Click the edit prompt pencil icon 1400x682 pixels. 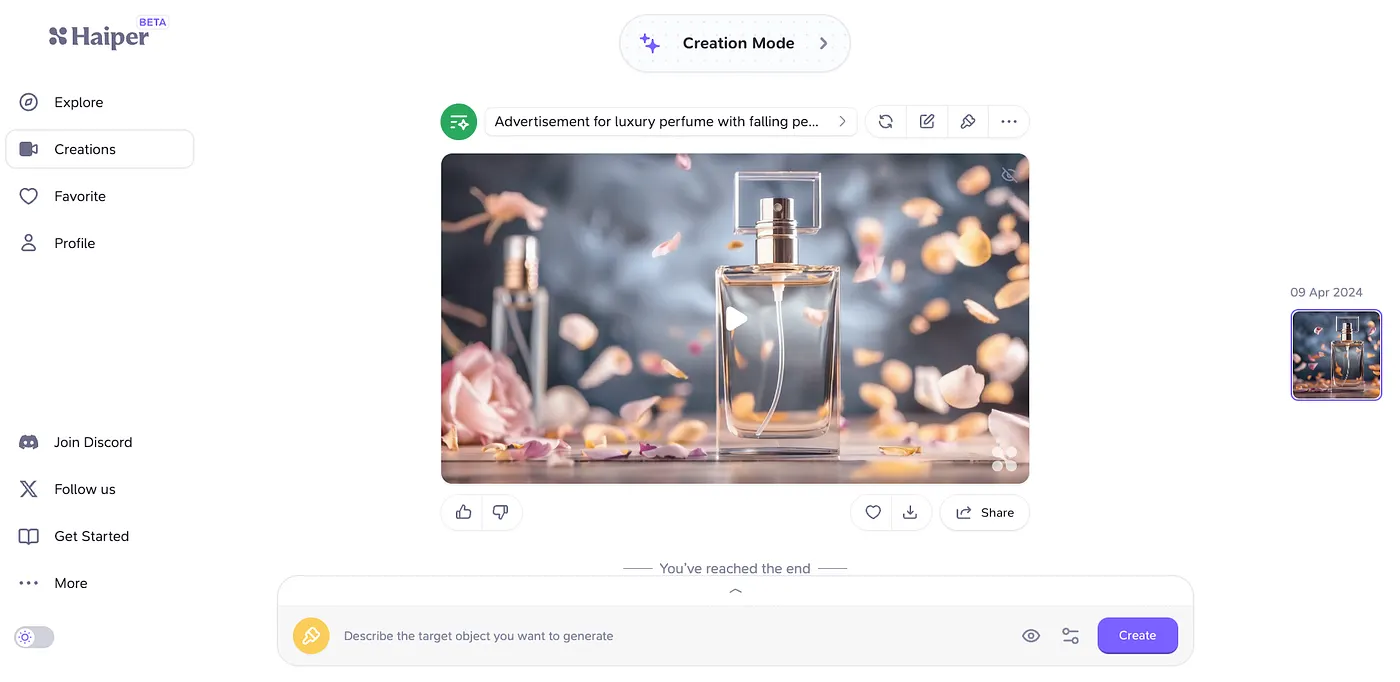(x=927, y=122)
